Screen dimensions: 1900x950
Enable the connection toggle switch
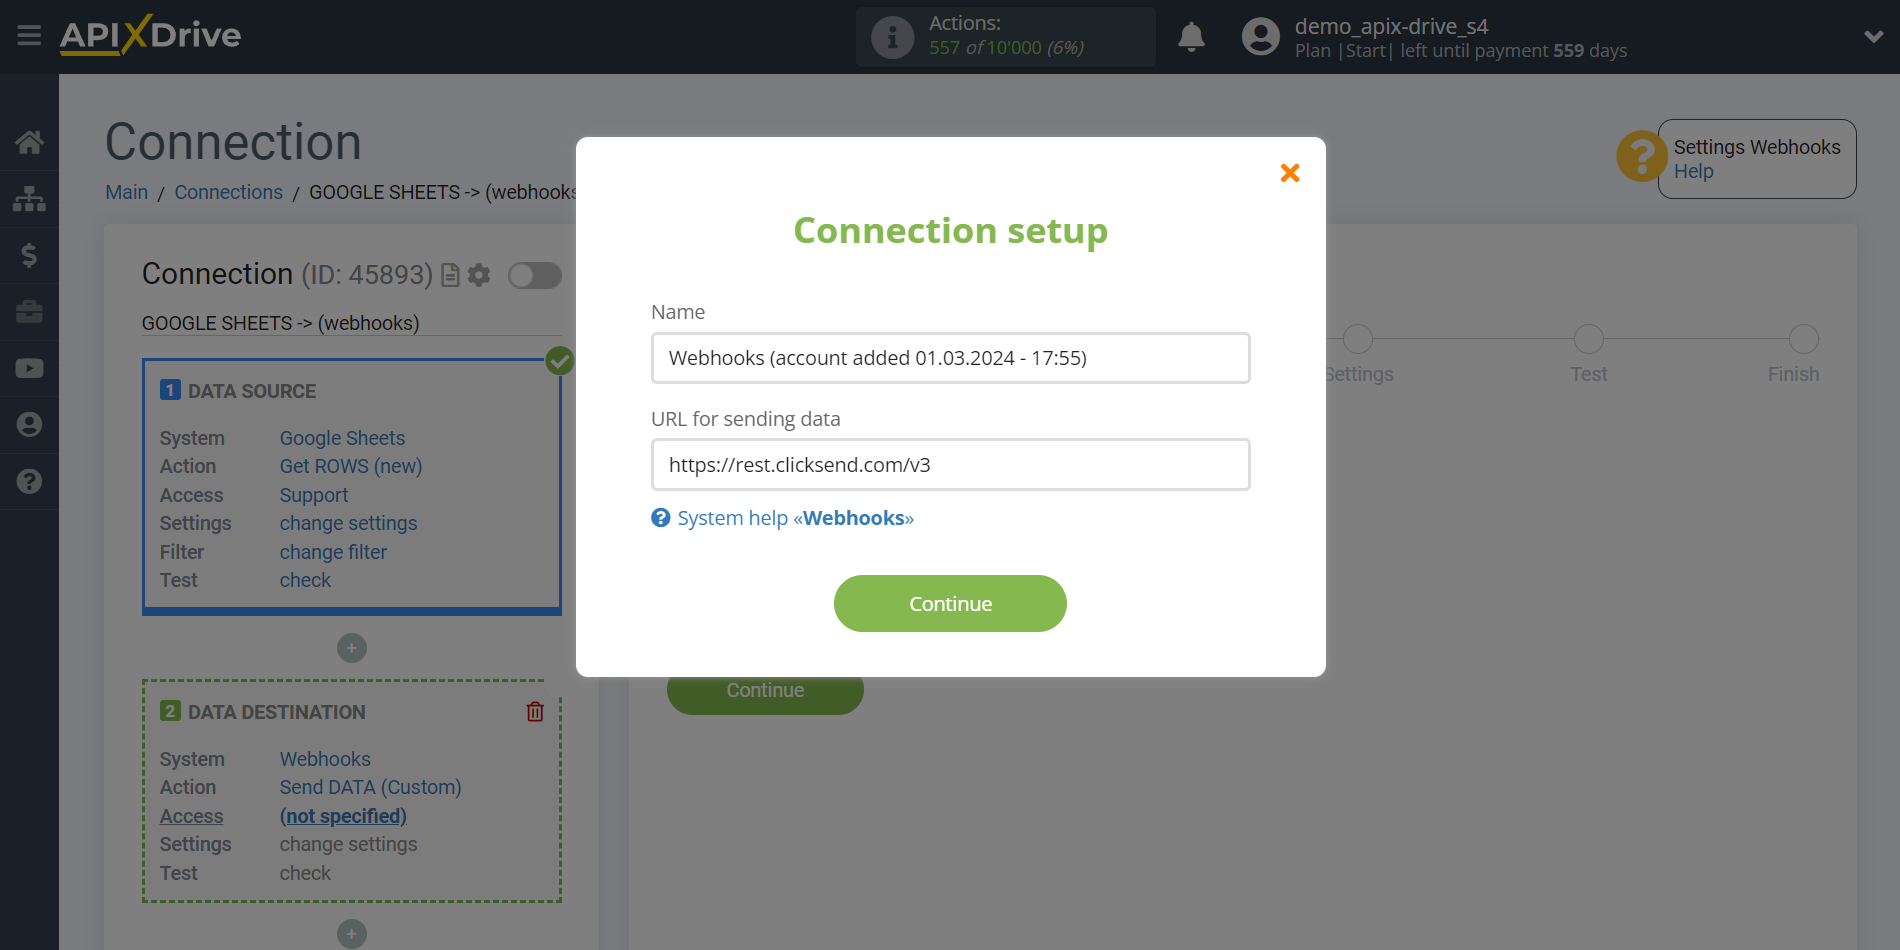point(534,276)
